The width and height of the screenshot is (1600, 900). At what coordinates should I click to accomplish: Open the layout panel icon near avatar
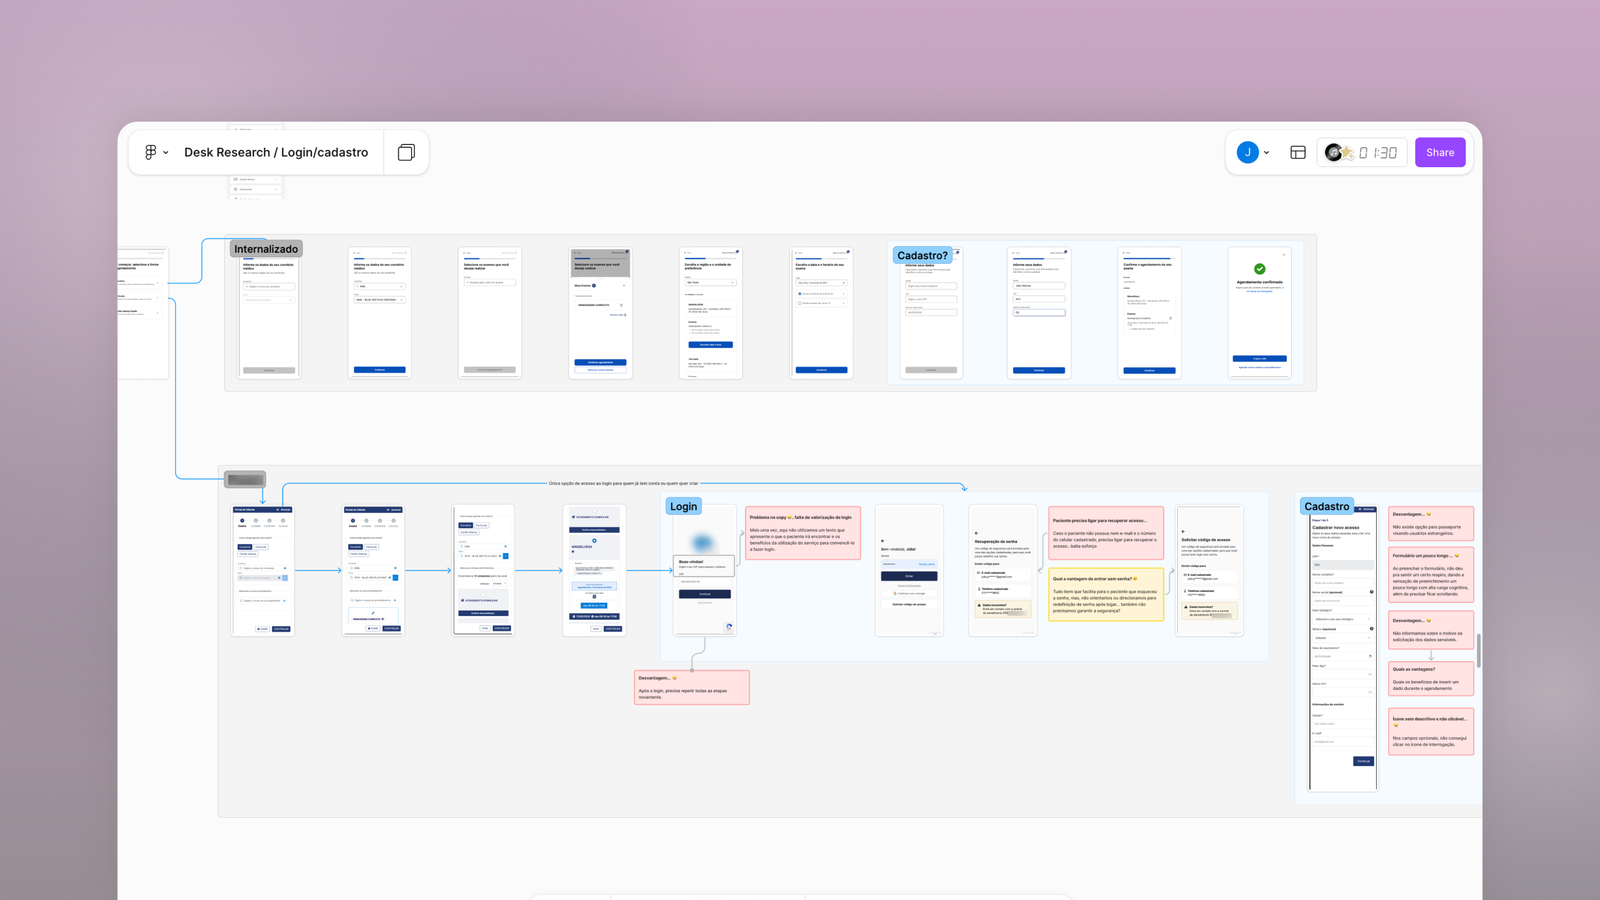click(x=1298, y=152)
